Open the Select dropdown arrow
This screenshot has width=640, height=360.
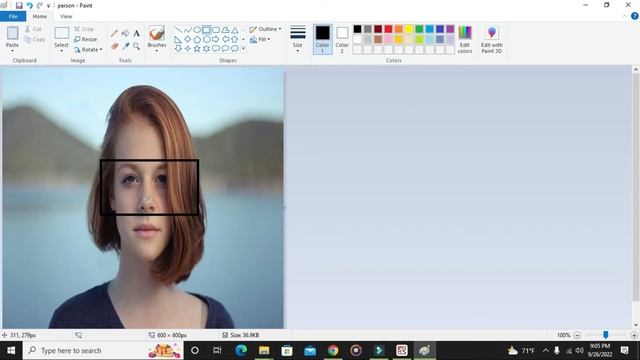click(62, 51)
